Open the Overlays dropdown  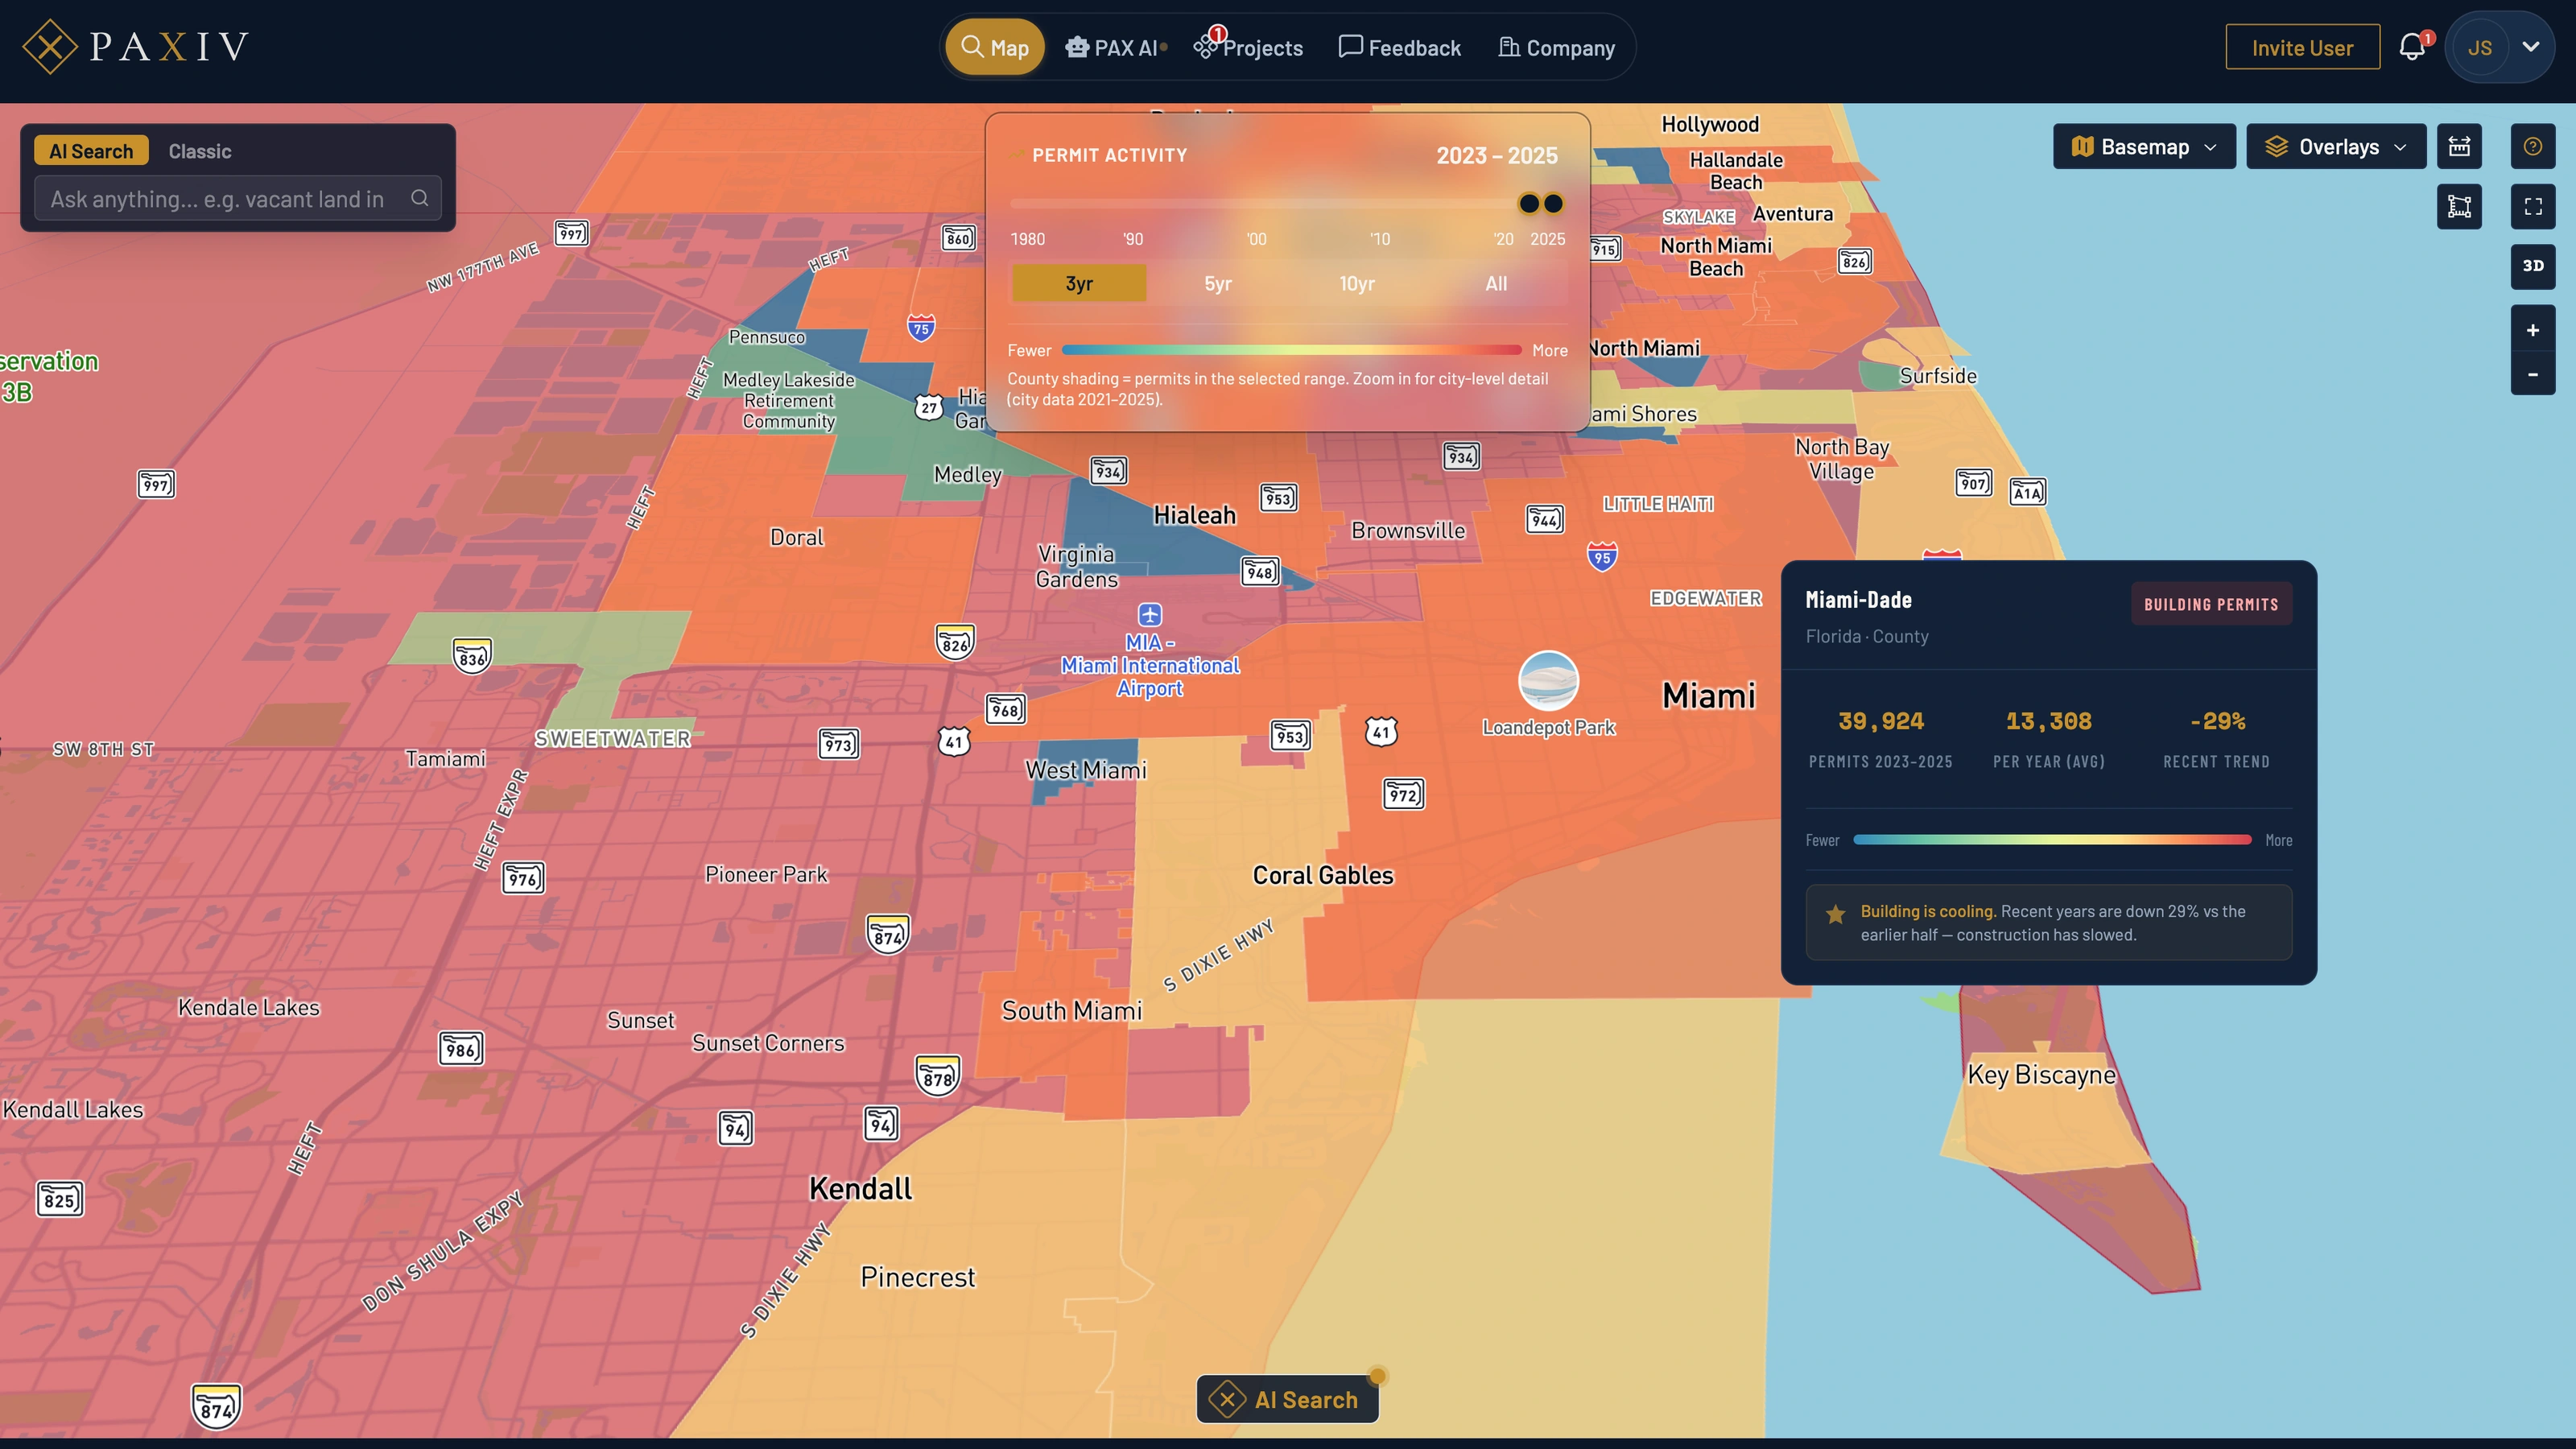2336,147
